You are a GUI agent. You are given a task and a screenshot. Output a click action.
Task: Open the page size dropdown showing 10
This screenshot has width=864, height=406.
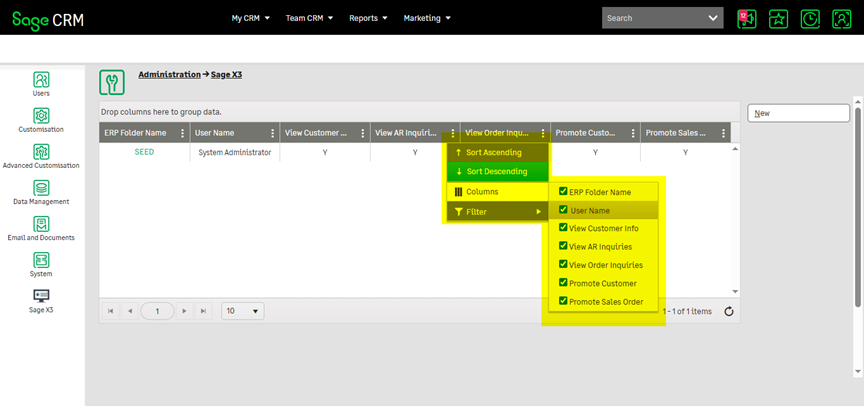point(243,312)
